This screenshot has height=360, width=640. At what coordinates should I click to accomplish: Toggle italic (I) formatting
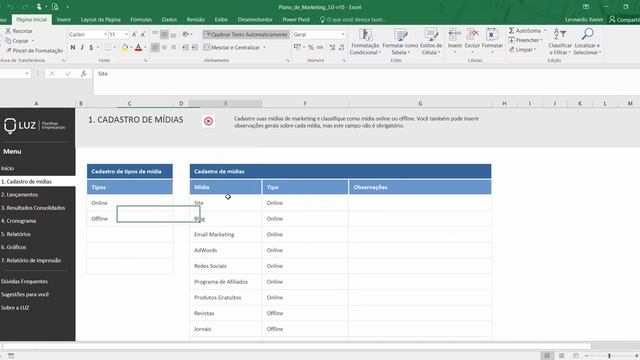(82, 47)
